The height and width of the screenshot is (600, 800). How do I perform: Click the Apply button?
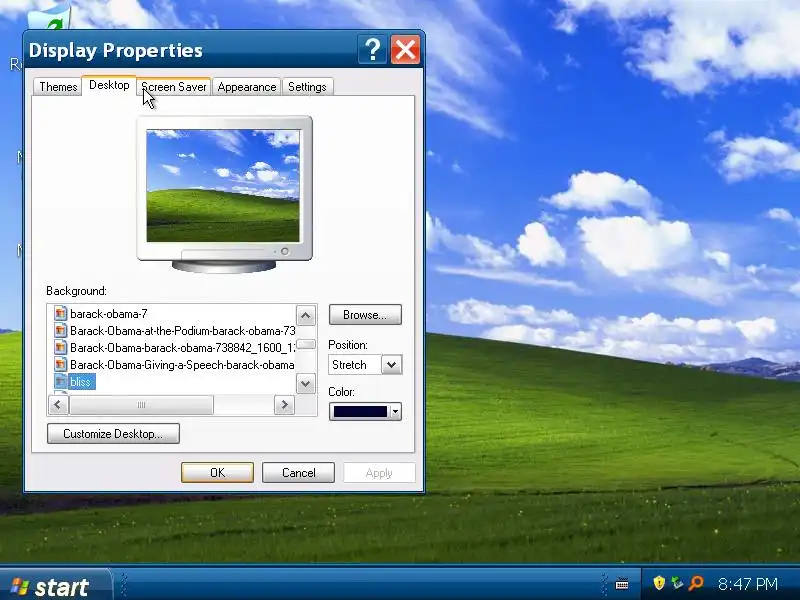click(379, 472)
